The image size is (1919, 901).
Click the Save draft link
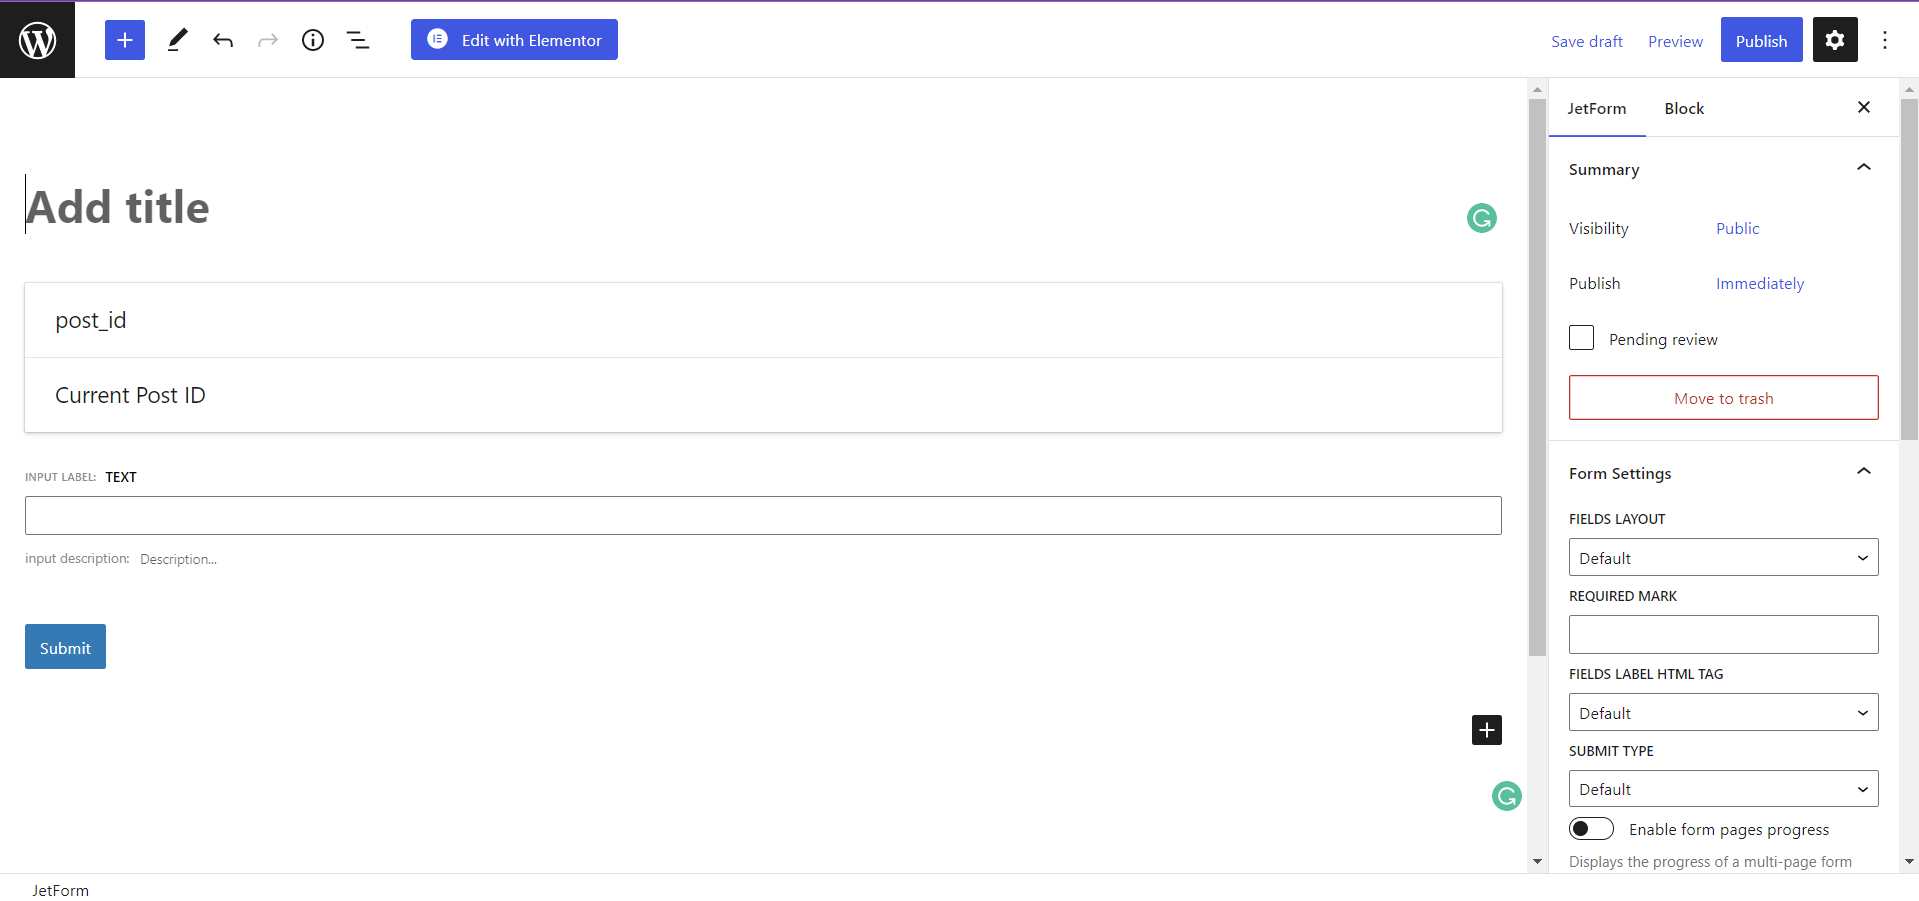(1586, 42)
